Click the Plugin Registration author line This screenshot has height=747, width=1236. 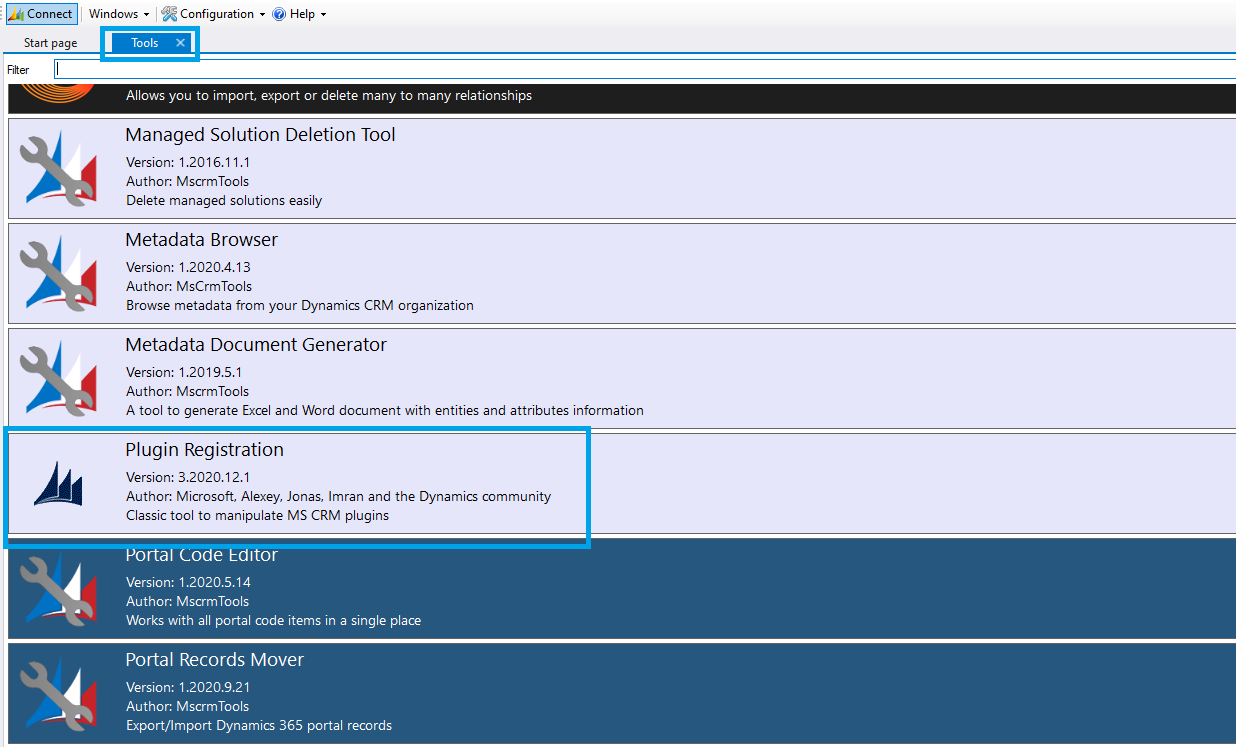[x=338, y=496]
